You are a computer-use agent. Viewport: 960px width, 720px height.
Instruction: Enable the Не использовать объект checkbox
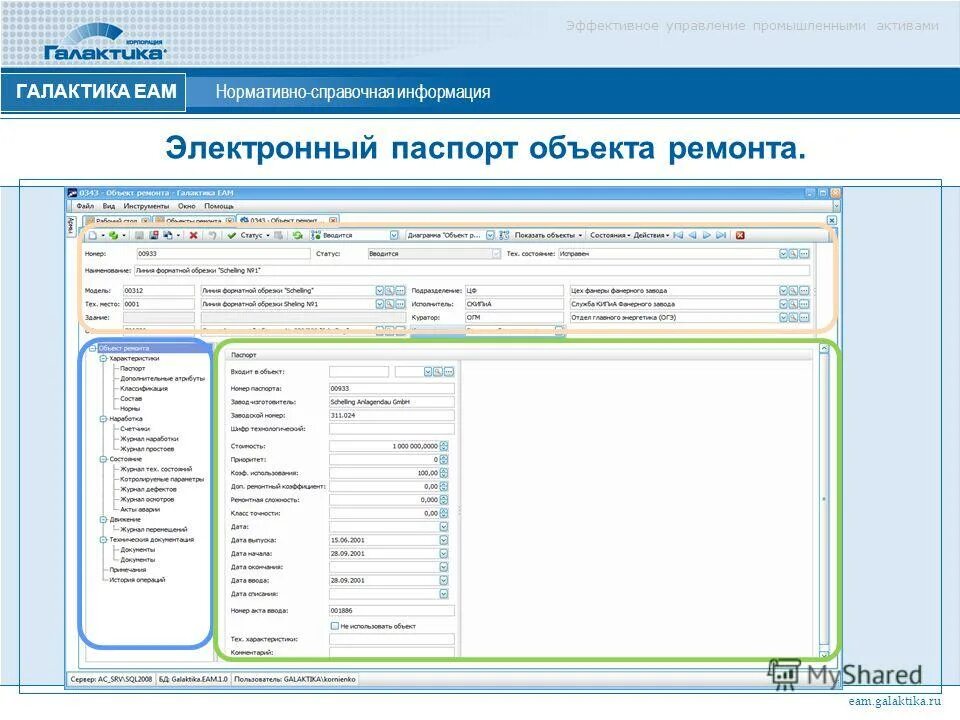pyautogui.click(x=334, y=627)
